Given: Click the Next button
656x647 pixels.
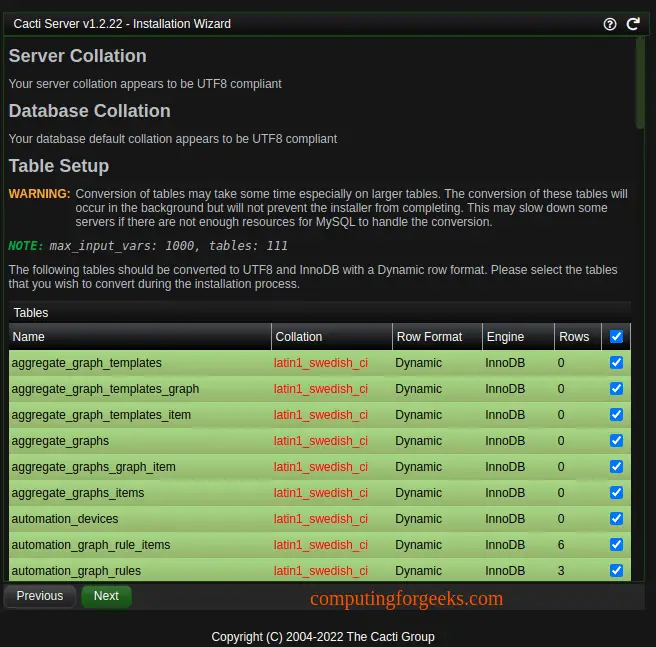Looking at the screenshot, I should (106, 596).
